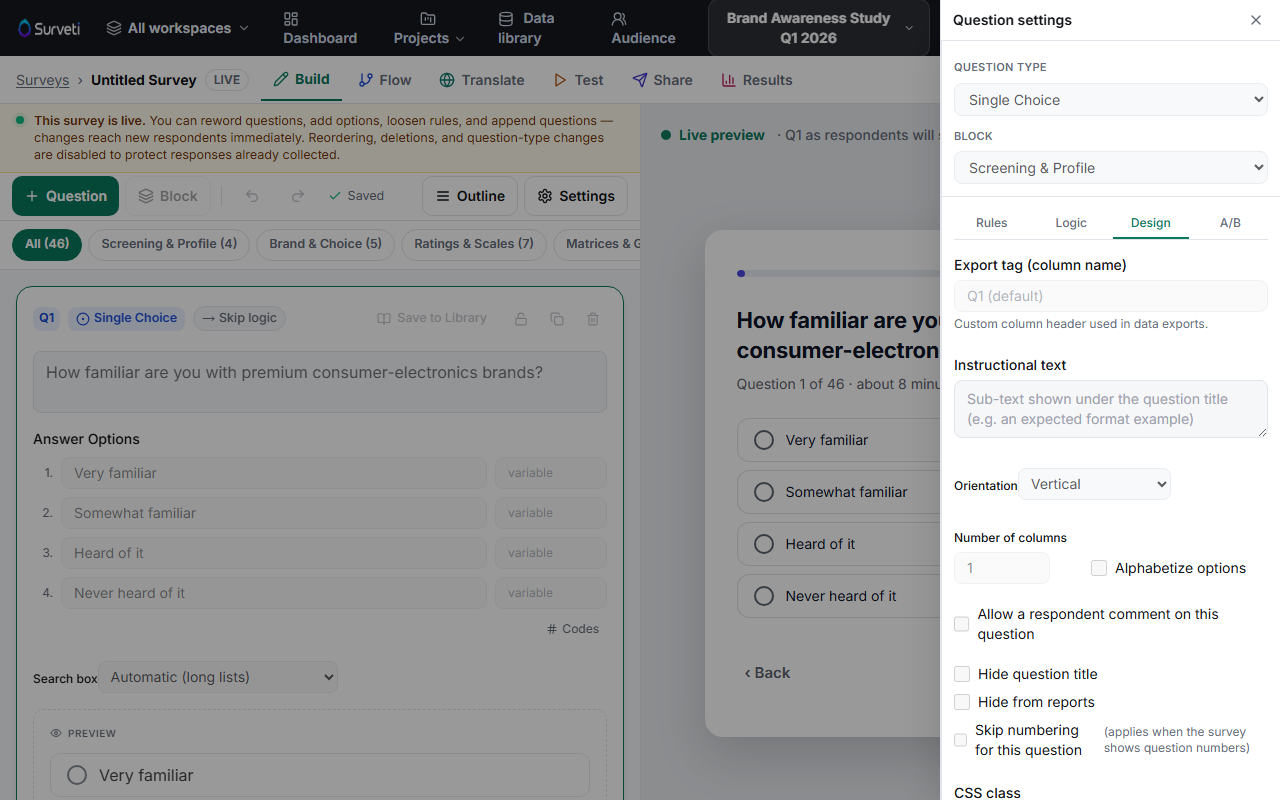Click the Block layers button

[x=168, y=196]
